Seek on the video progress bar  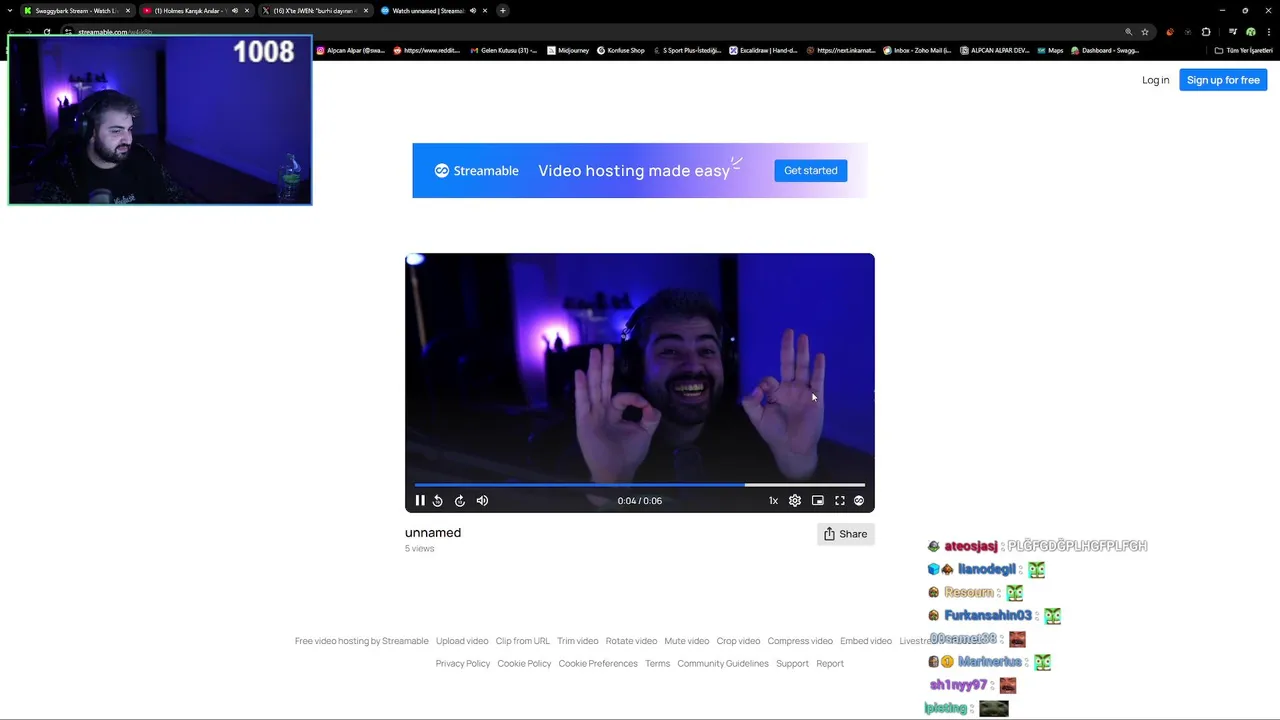(x=640, y=485)
